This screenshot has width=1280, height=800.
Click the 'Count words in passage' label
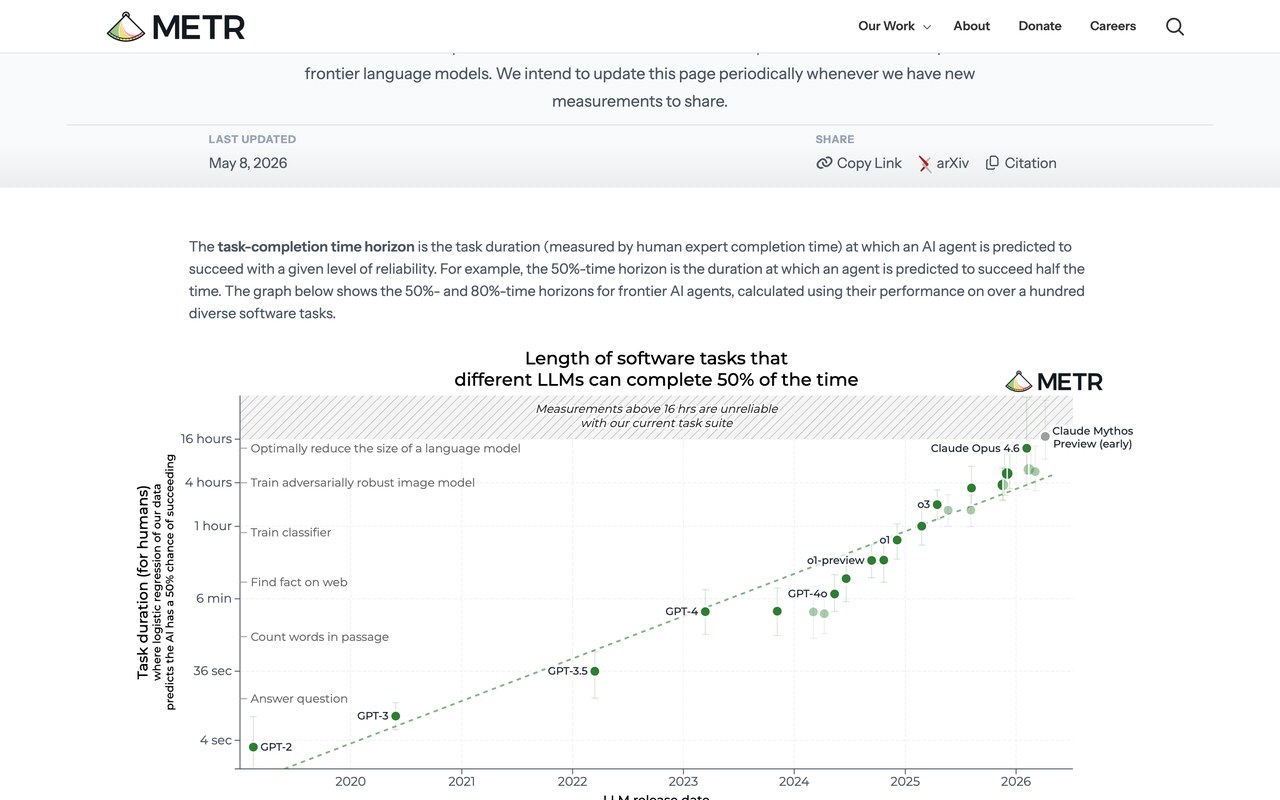tap(320, 637)
